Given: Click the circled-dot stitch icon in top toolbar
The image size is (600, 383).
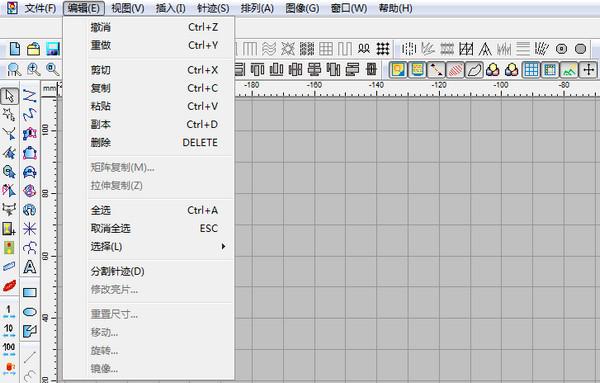Looking at the screenshot, I should [x=561, y=49].
